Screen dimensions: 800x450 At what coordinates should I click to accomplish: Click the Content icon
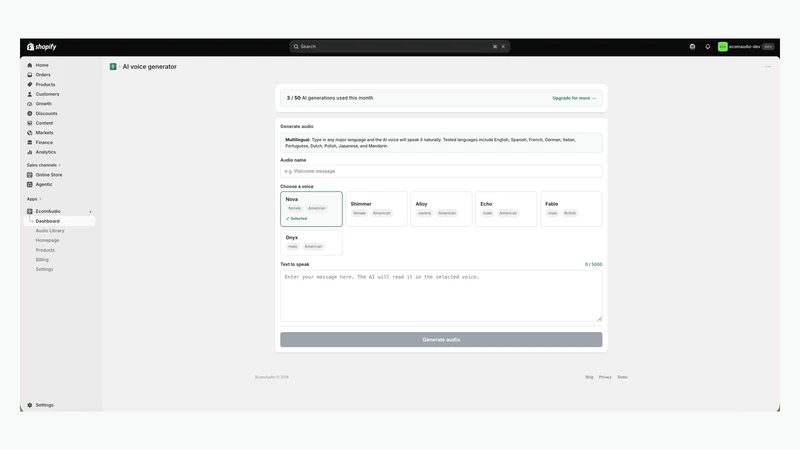click(x=30, y=123)
